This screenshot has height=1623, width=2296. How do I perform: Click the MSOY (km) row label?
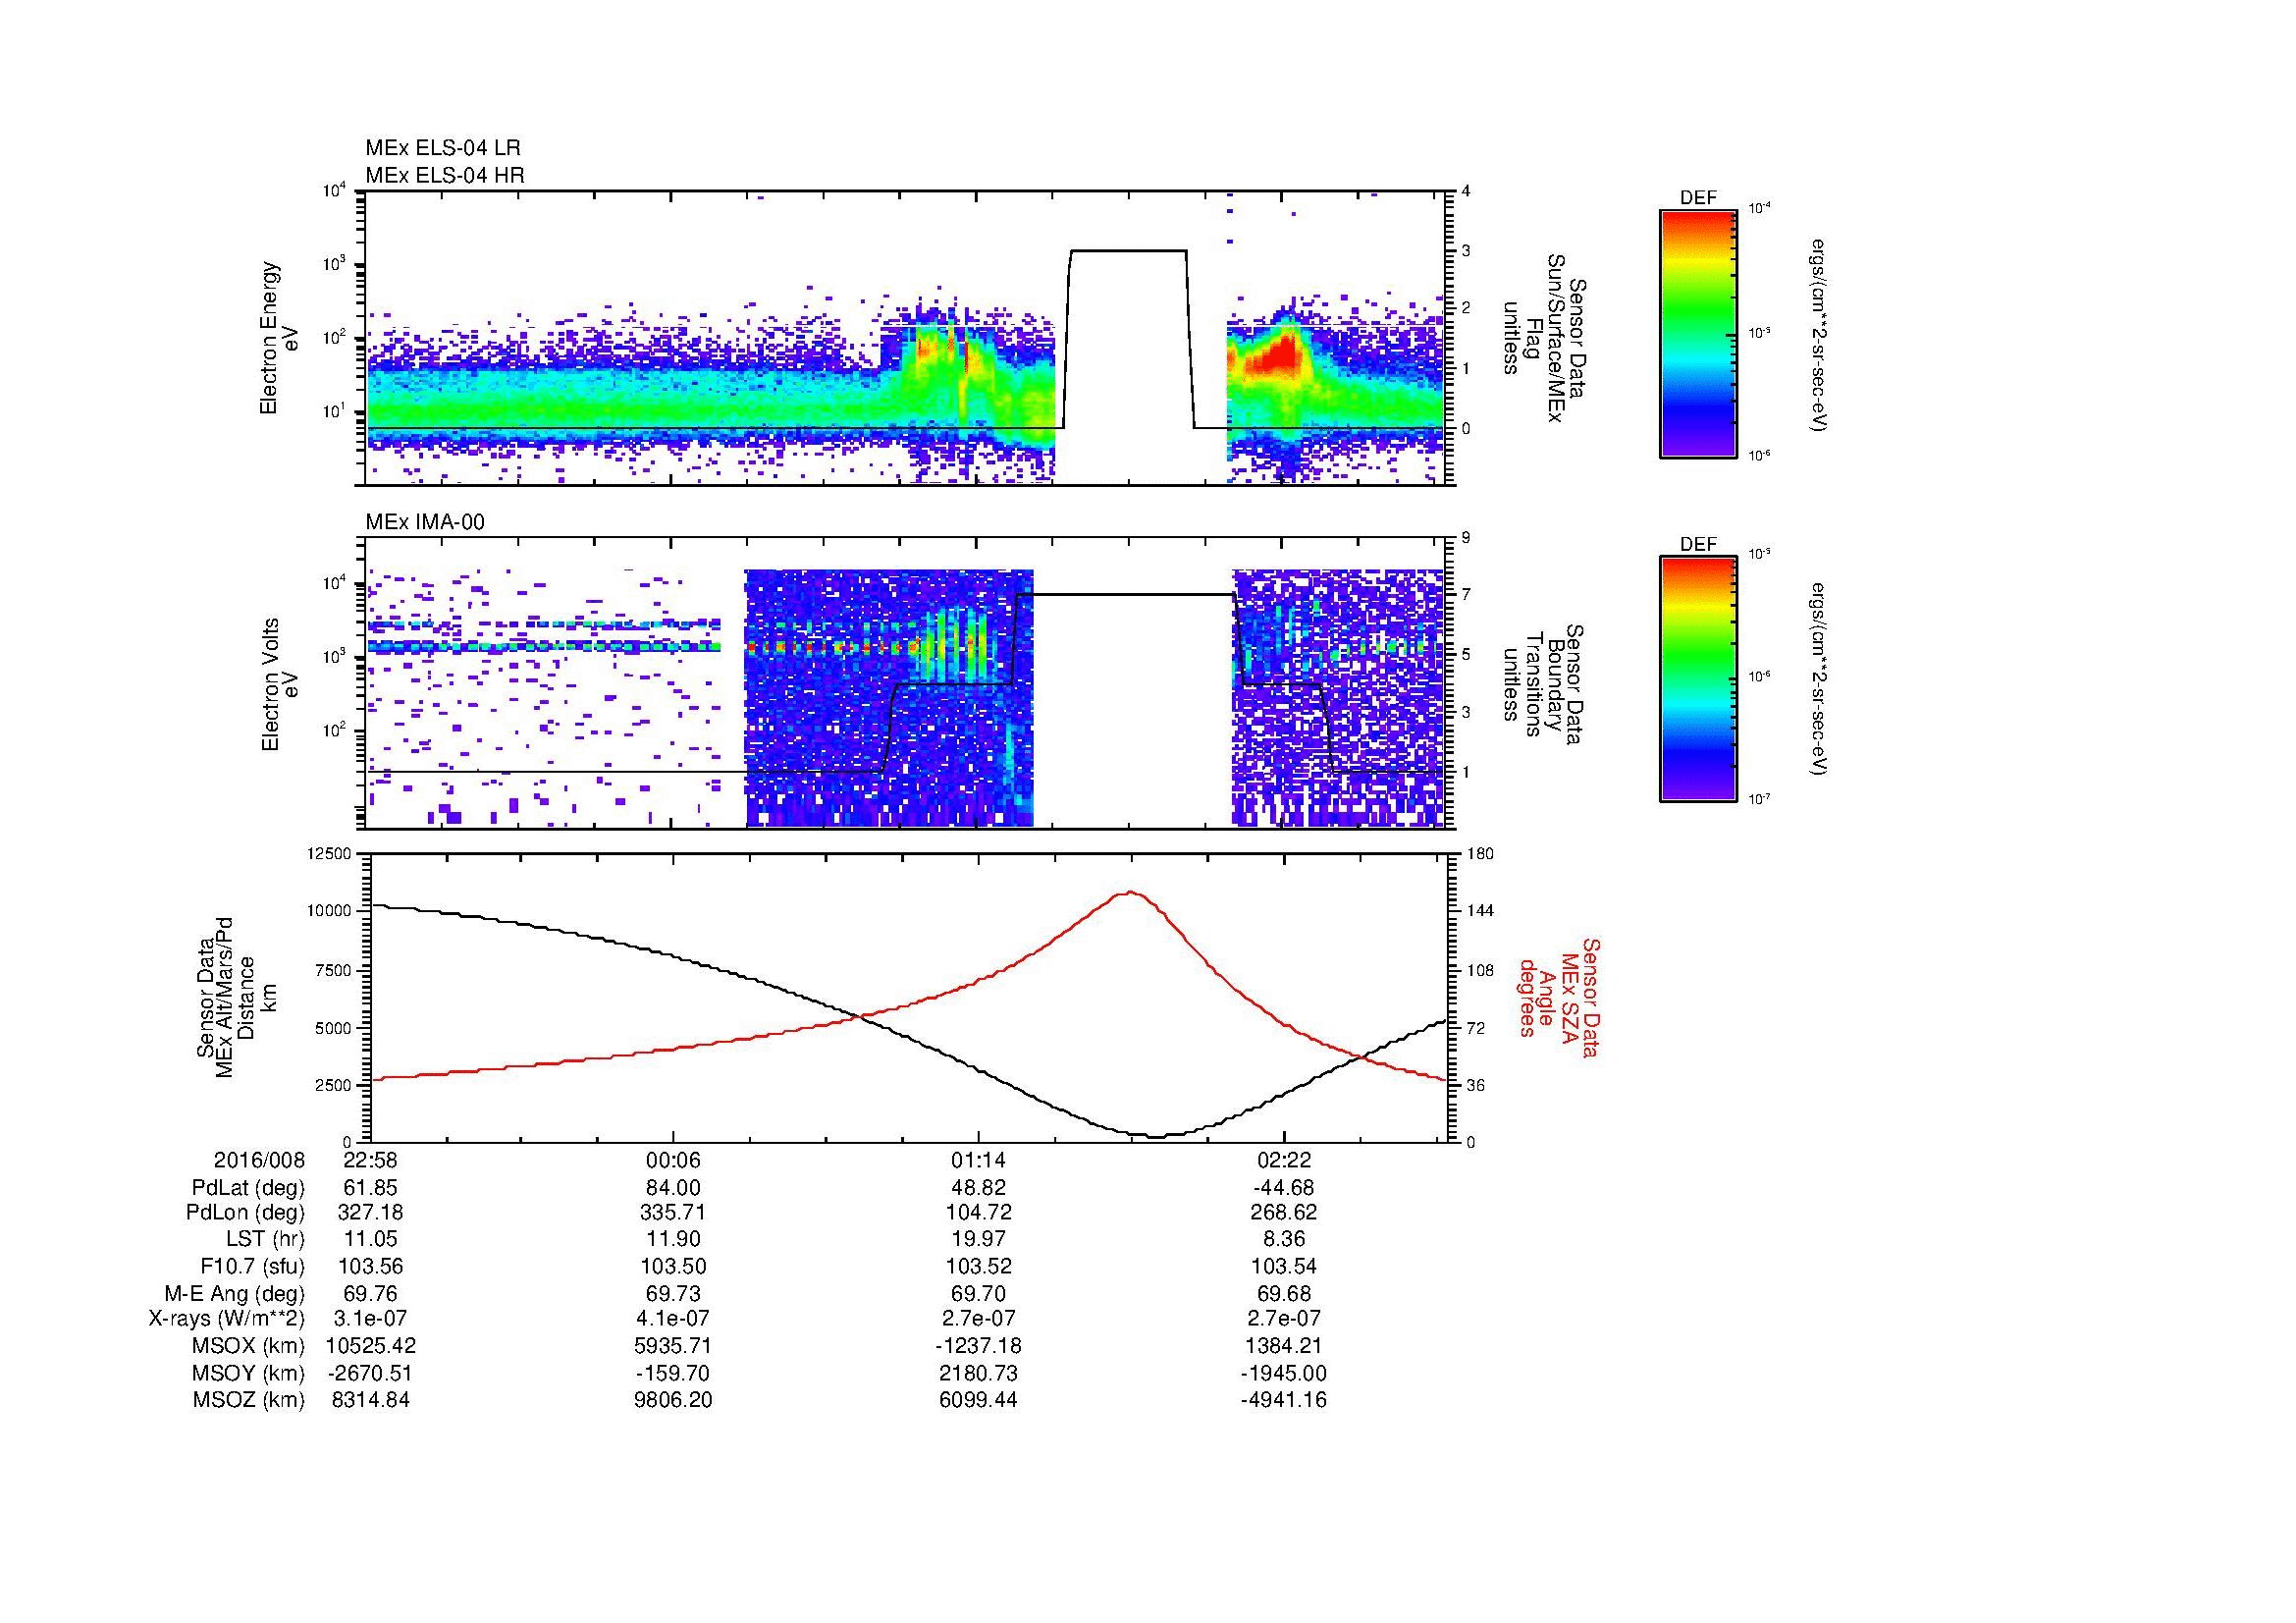pyautogui.click(x=249, y=1373)
